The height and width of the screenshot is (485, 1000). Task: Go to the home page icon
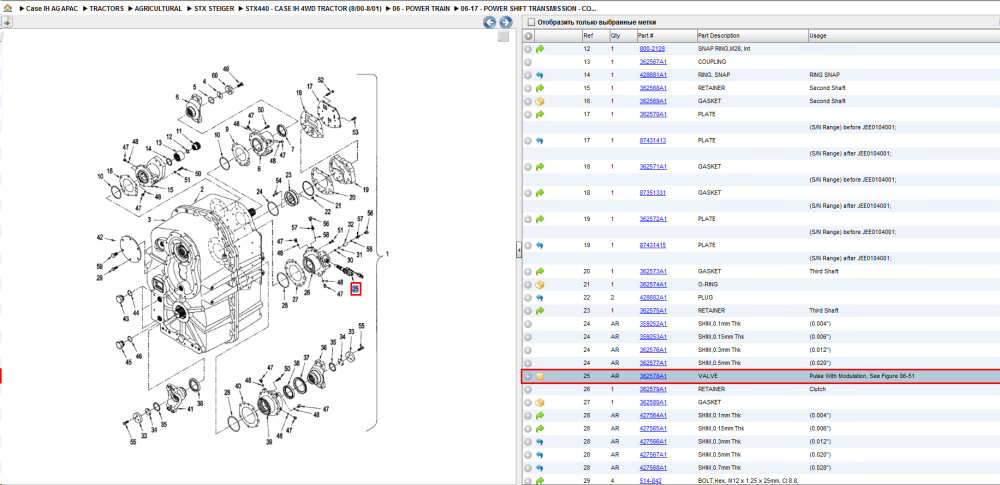pyautogui.click(x=8, y=9)
